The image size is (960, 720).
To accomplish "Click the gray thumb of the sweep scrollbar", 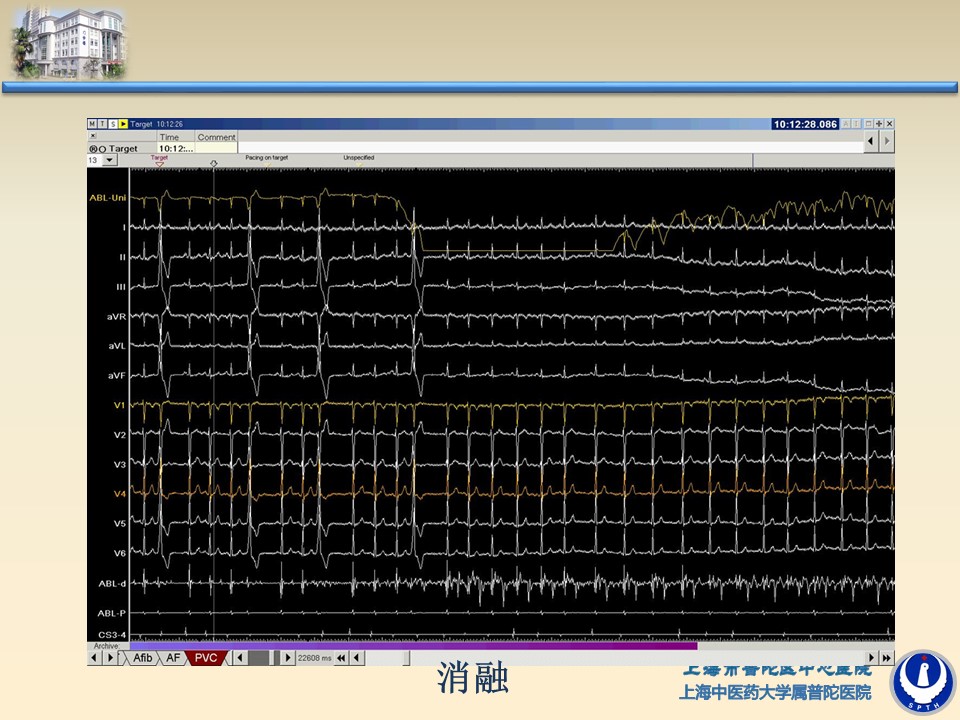I will [258, 658].
